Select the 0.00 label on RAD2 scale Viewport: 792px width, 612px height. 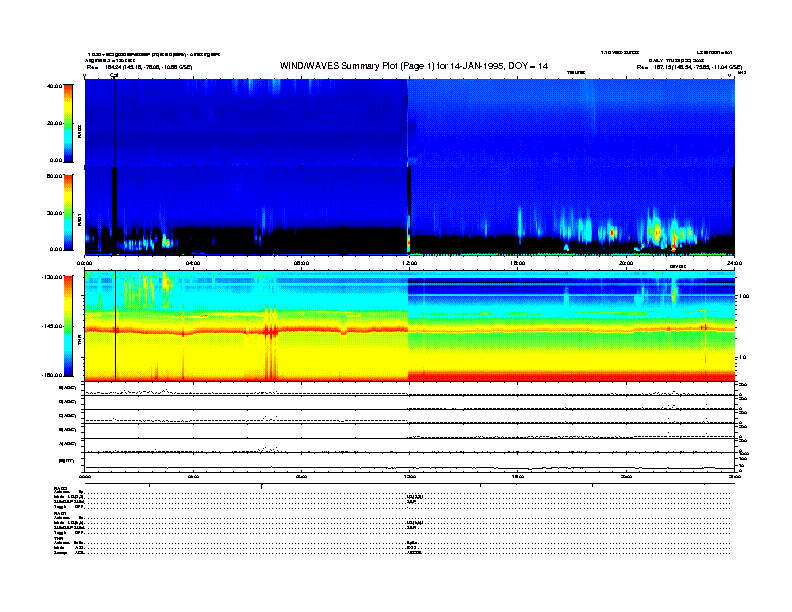click(x=56, y=160)
